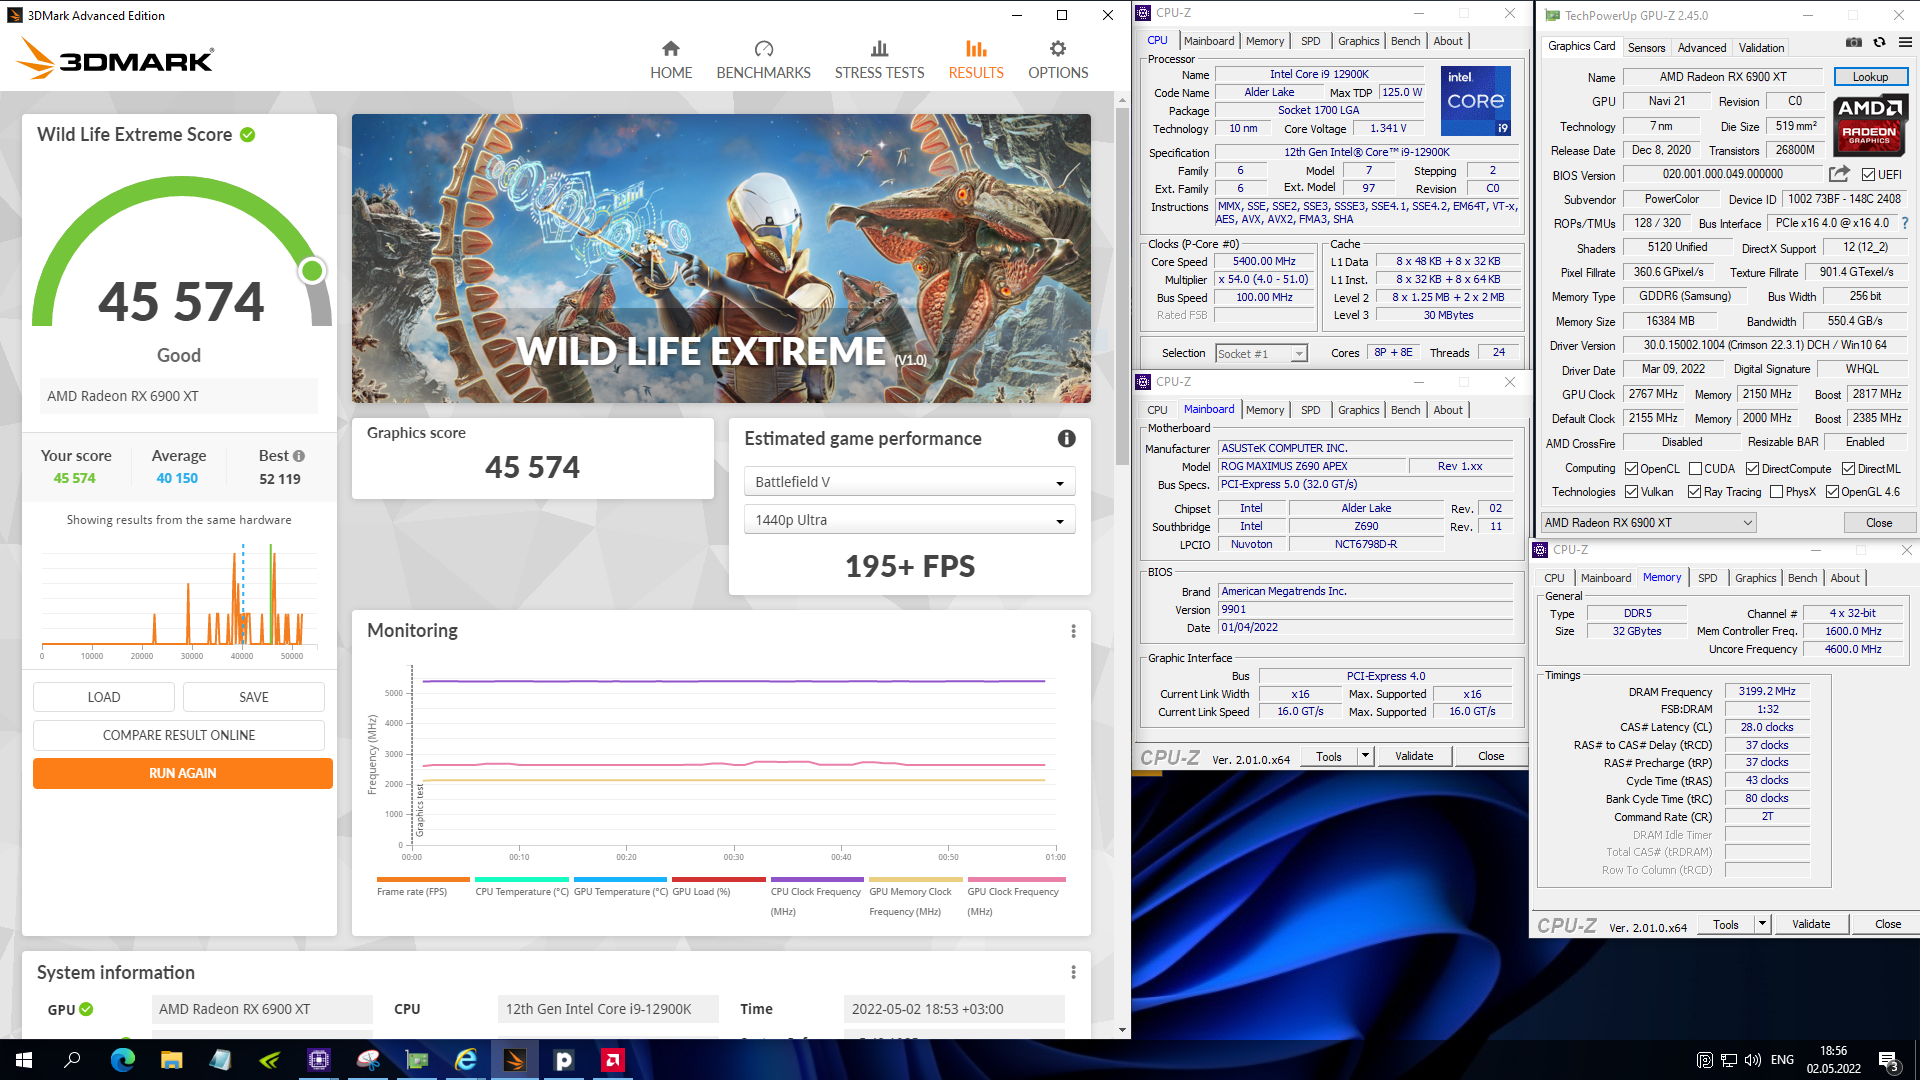The height and width of the screenshot is (1080, 1920).
Task: Open STRESS TESTS in 3DMark navigation
Action: [879, 60]
